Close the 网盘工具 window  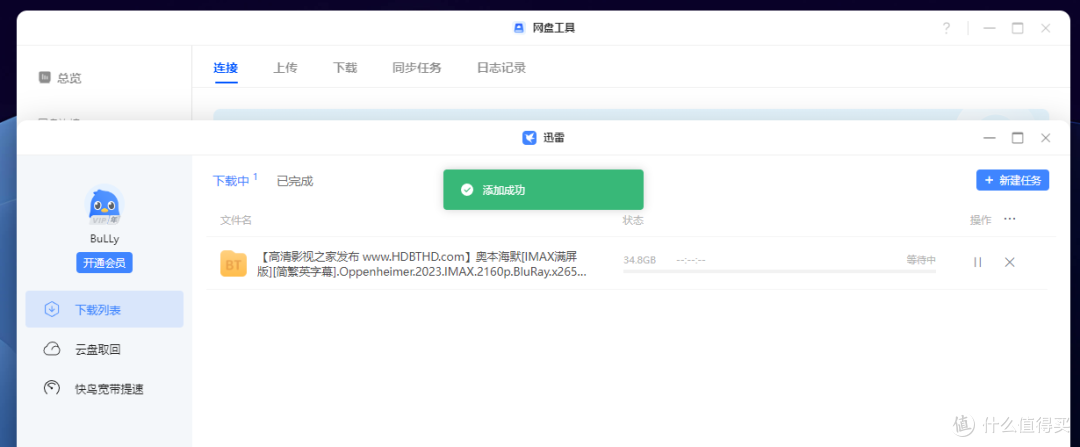coord(1046,28)
